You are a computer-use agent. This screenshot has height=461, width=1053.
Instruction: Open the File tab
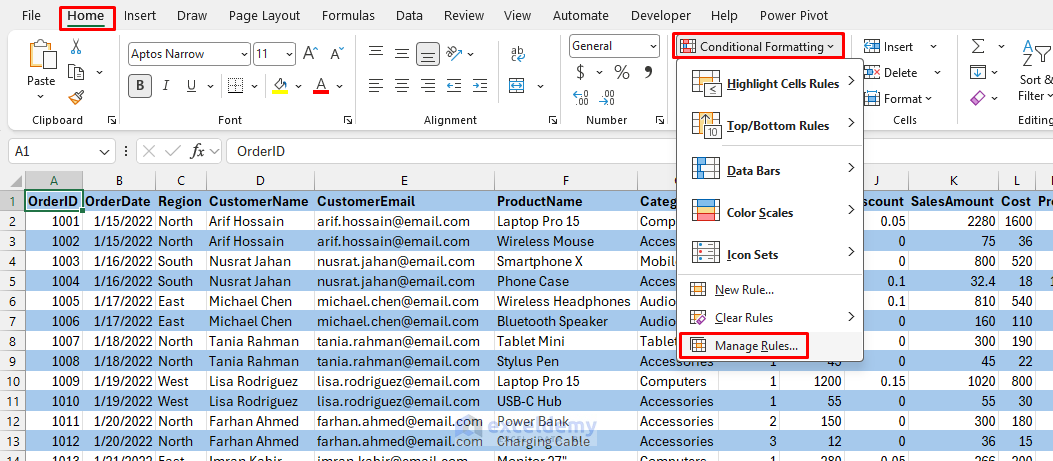pos(31,15)
